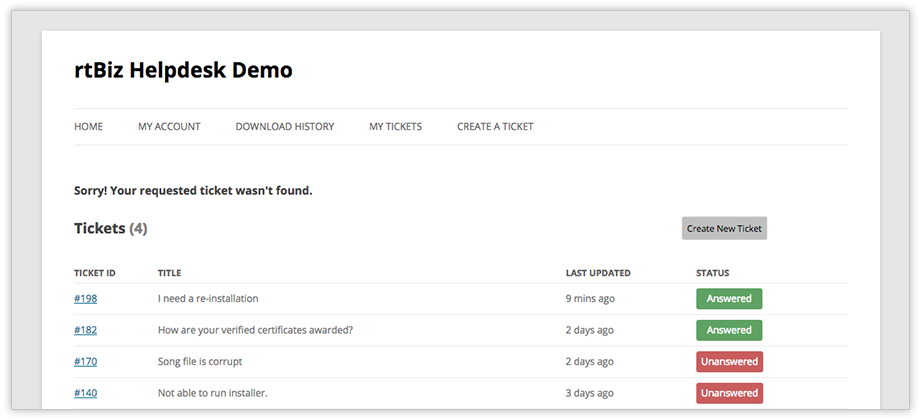Select Unanswered status on installer ticket

[729, 393]
